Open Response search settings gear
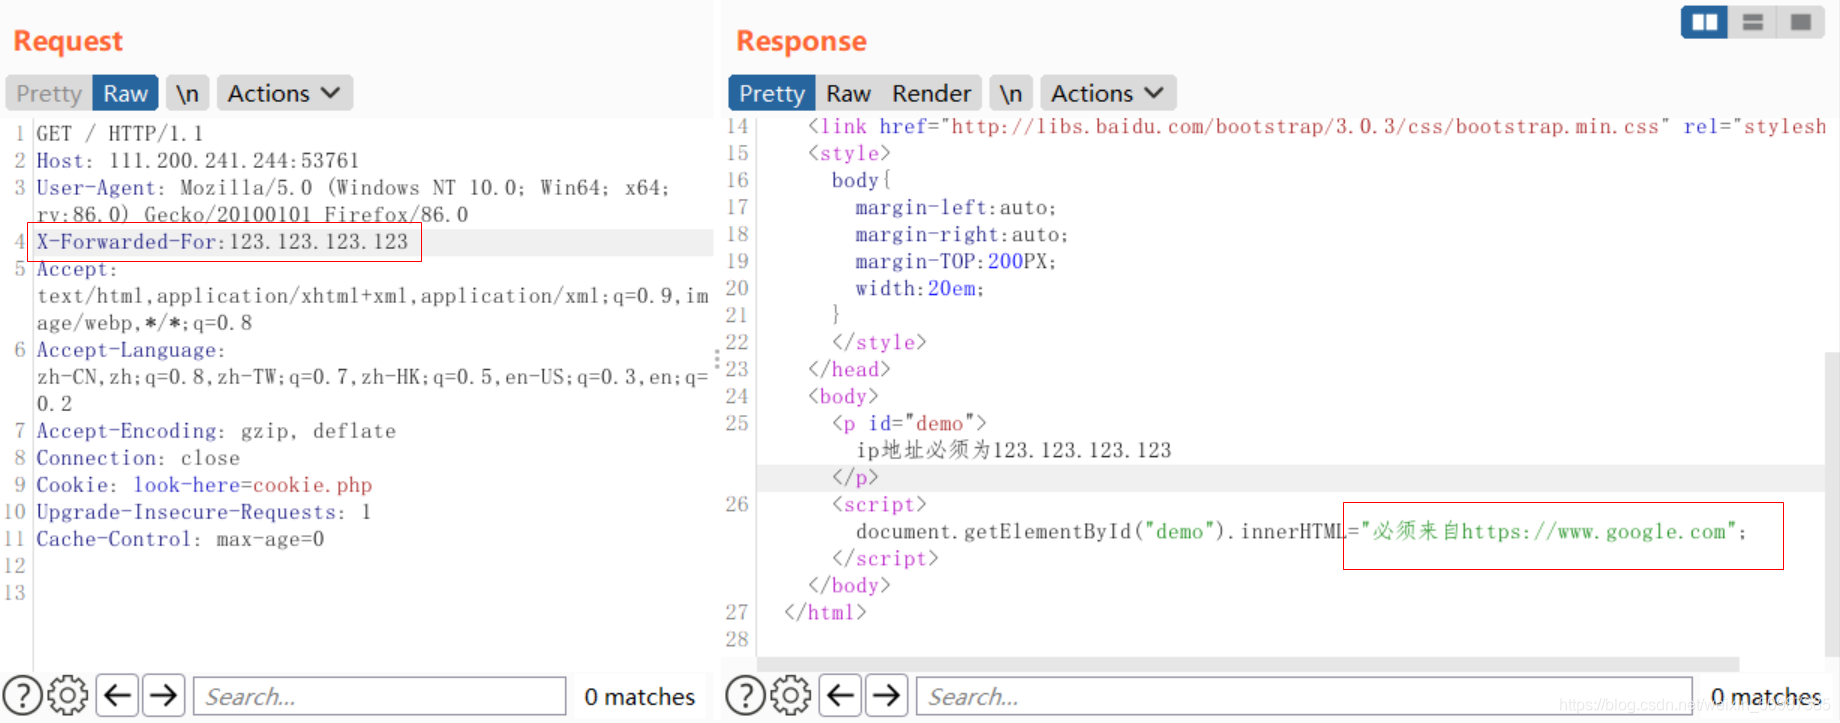 point(791,695)
